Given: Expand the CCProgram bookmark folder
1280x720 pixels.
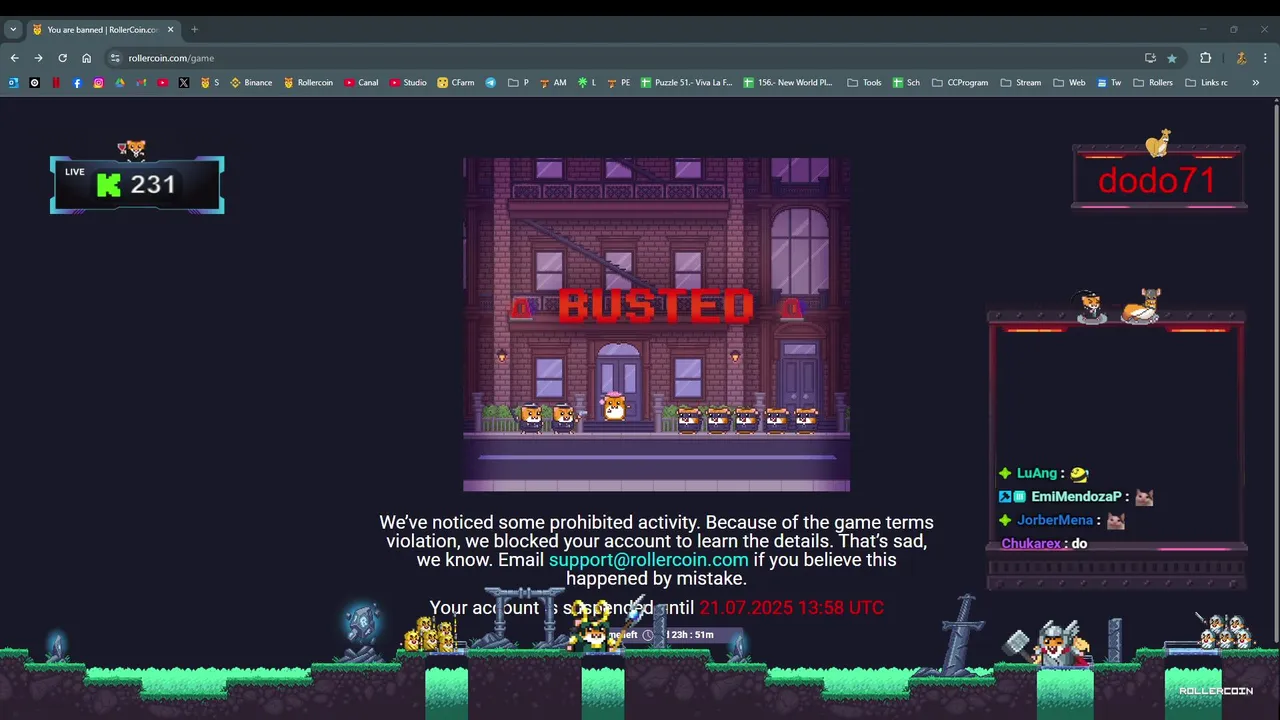Looking at the screenshot, I should tap(959, 83).
